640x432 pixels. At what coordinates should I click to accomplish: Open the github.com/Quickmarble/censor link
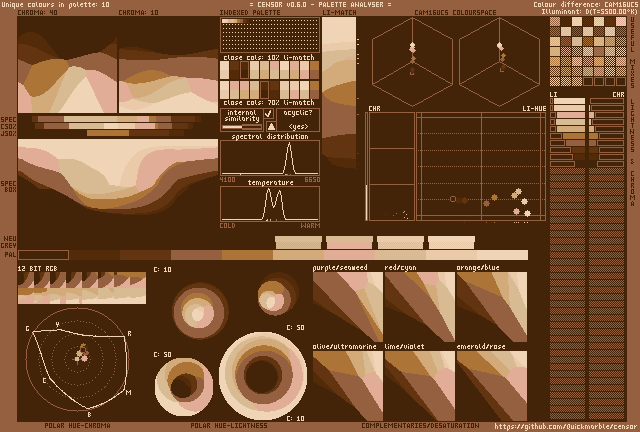pyautogui.click(x=566, y=427)
